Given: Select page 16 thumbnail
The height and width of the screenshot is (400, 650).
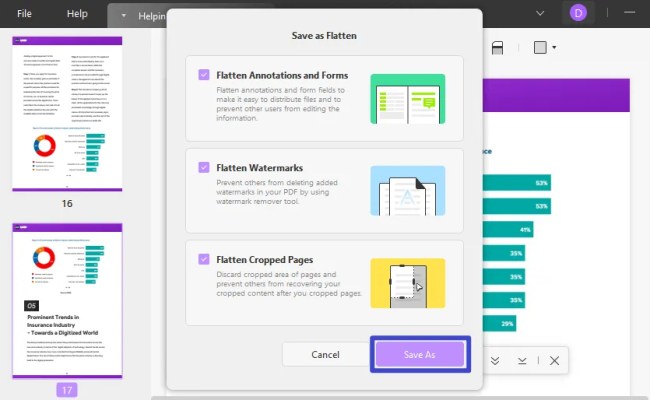Looking at the screenshot, I should (67, 114).
